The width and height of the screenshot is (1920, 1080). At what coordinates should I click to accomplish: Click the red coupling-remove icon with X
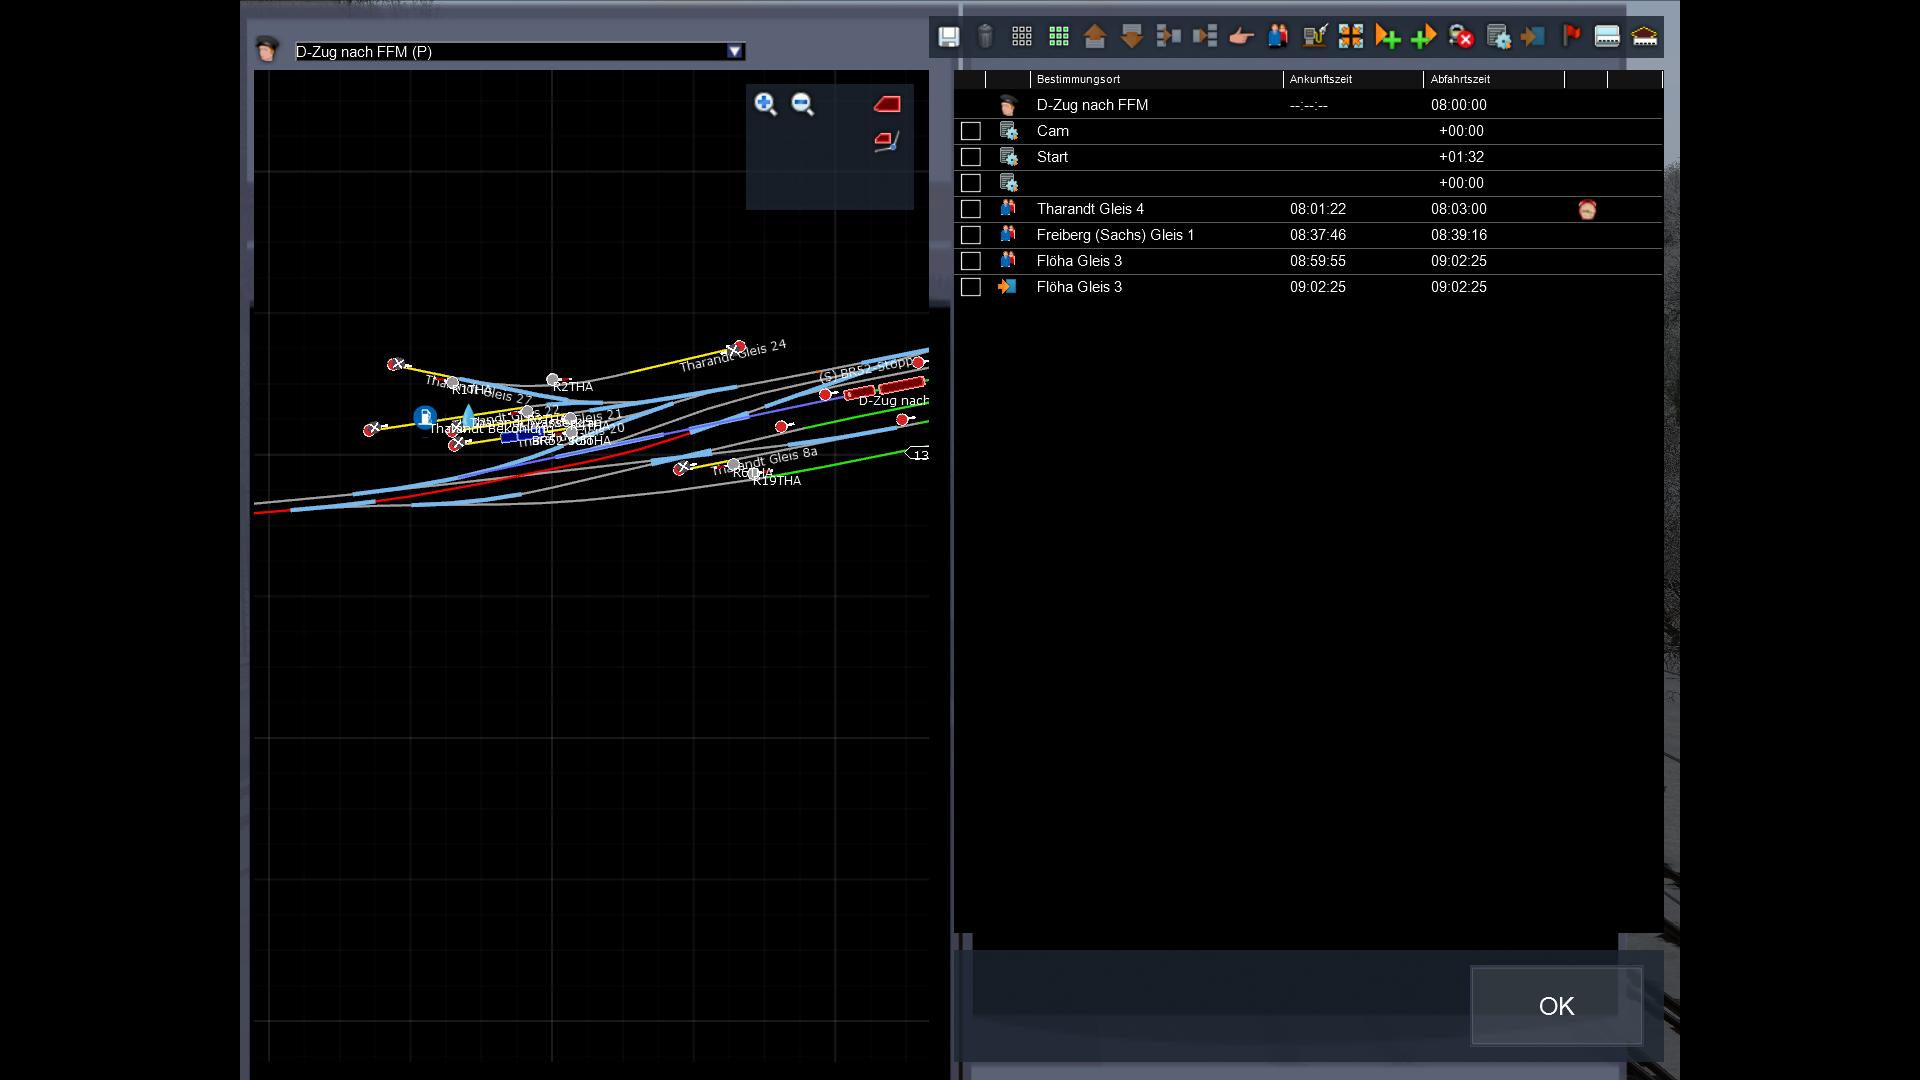coord(1461,37)
